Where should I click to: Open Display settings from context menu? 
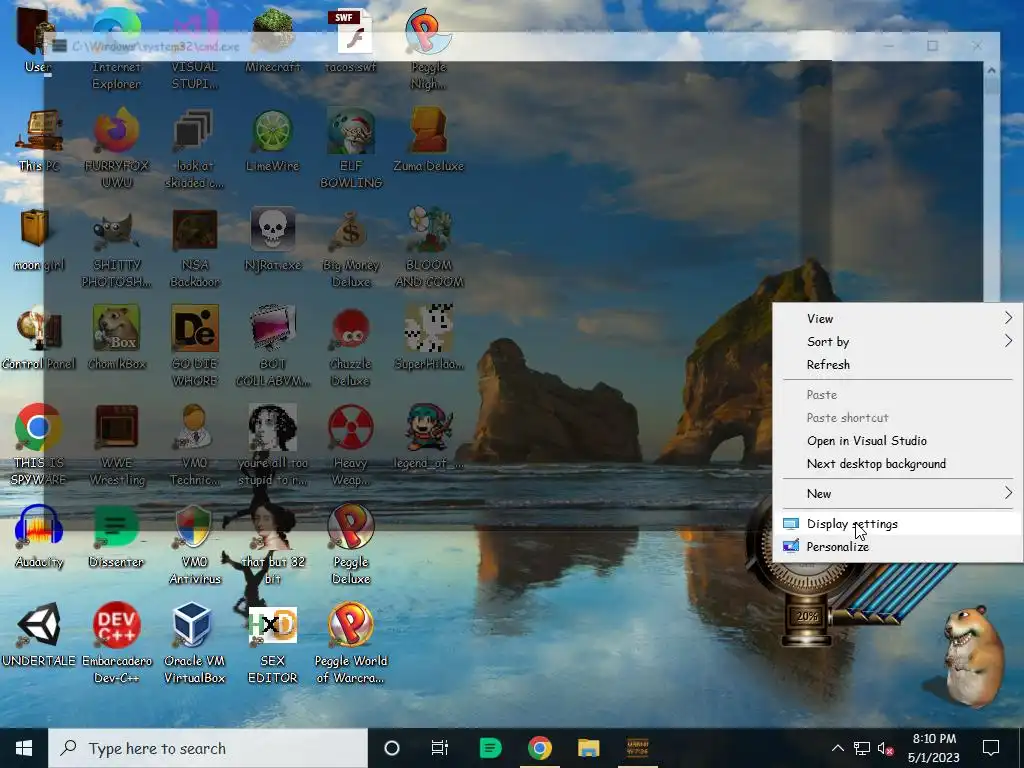tap(898, 523)
